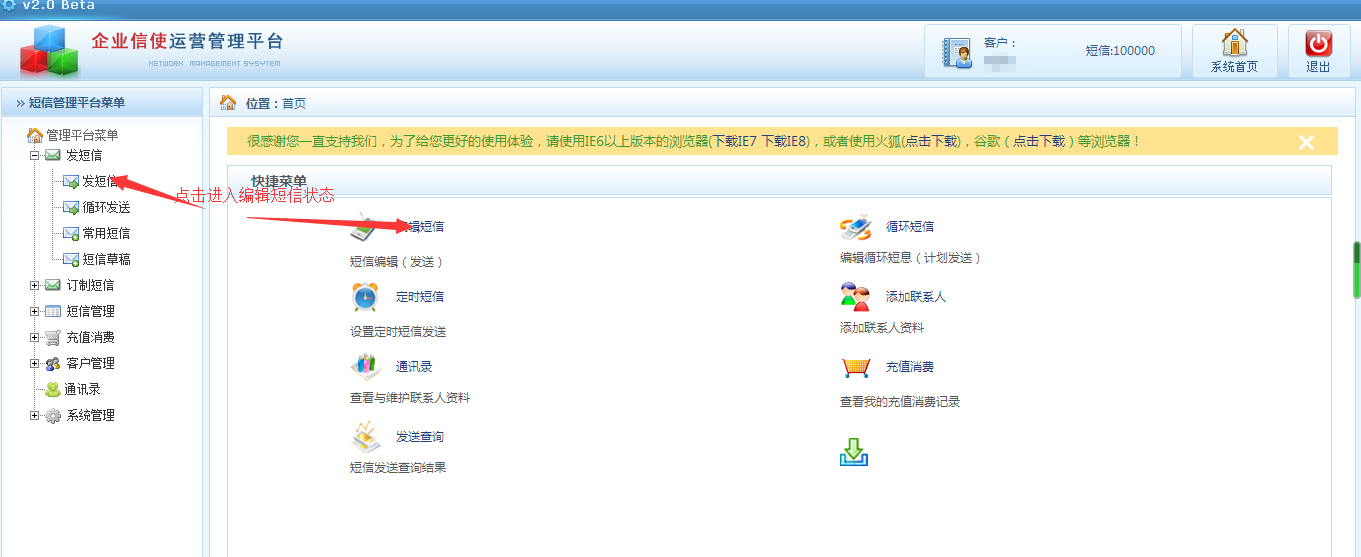This screenshot has width=1361, height=557.
Task: Click the 管理平台菜单 house icon
Action: [x=35, y=135]
